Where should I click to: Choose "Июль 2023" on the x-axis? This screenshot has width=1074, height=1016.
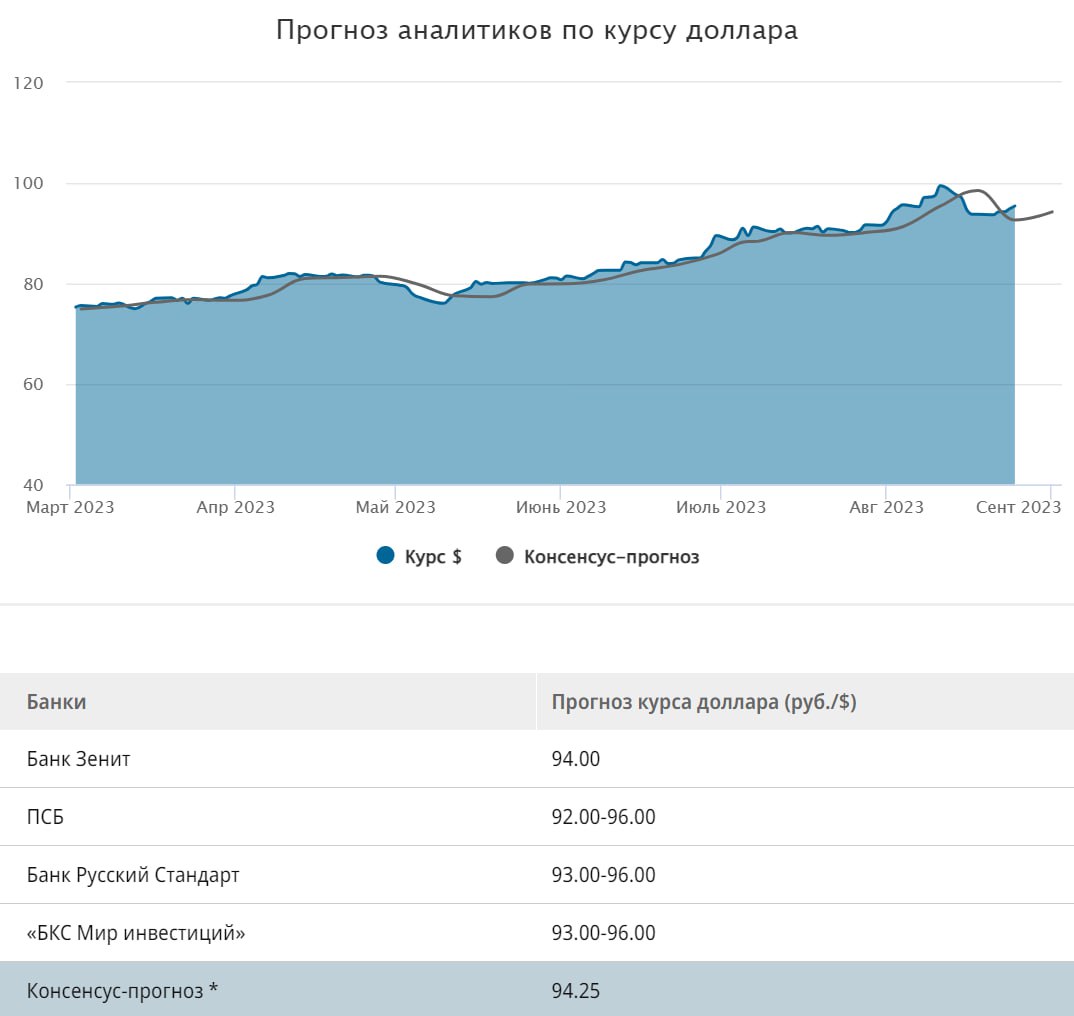coord(721,508)
